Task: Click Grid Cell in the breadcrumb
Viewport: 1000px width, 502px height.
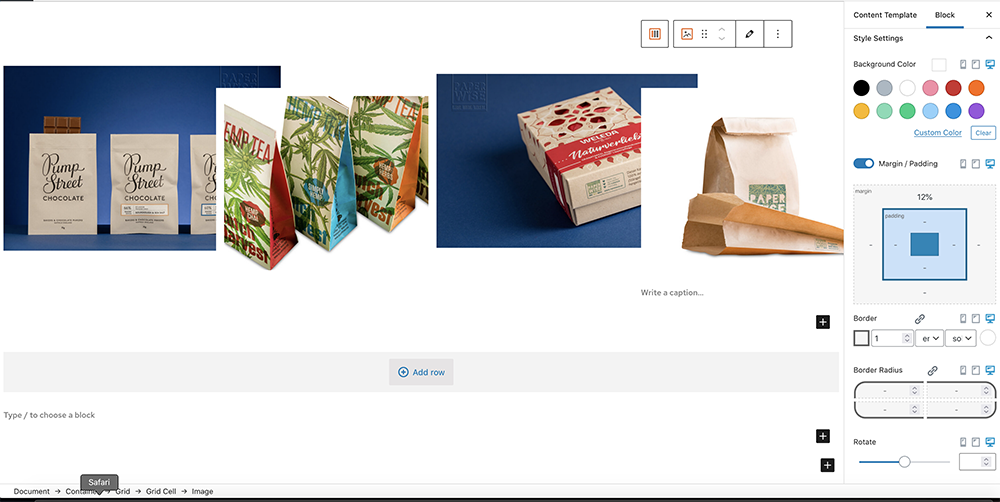Action: [x=161, y=491]
